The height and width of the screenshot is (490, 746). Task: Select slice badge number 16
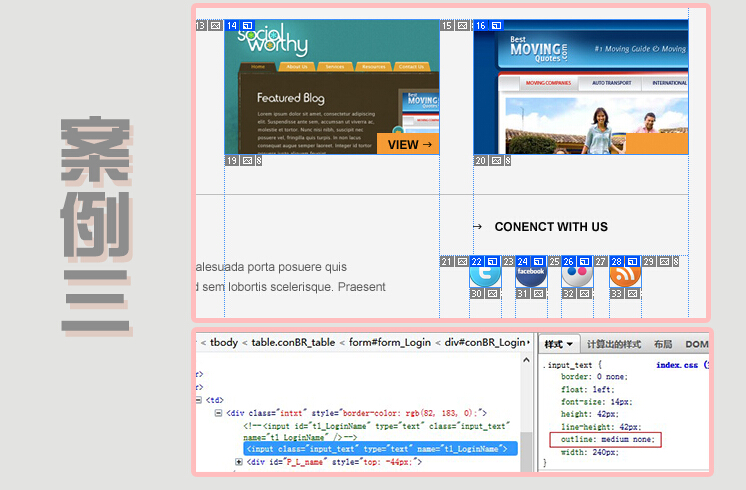481,25
